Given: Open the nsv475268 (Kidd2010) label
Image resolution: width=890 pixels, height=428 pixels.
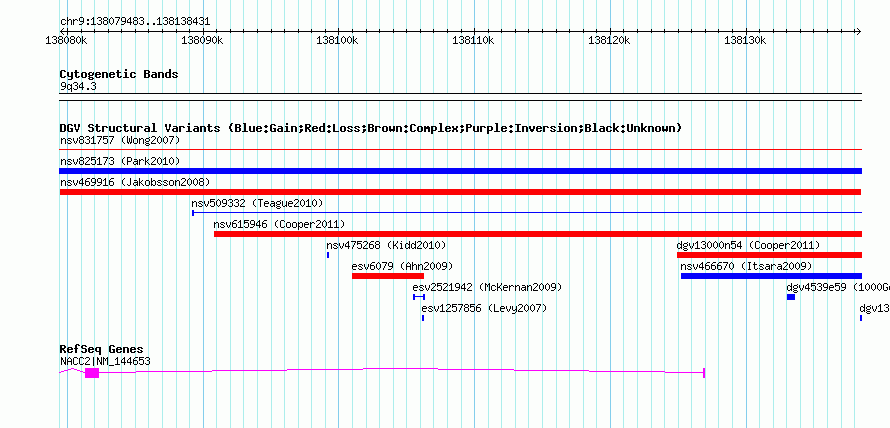Looking at the screenshot, I should coord(386,245).
